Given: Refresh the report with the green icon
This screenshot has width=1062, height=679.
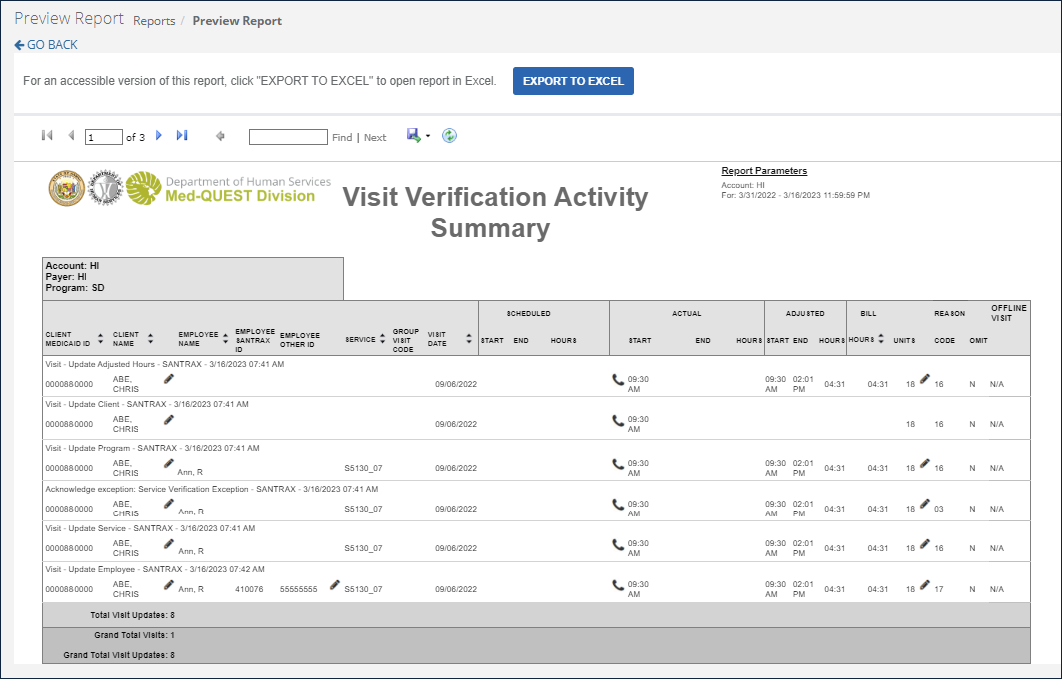Looking at the screenshot, I should [x=449, y=136].
